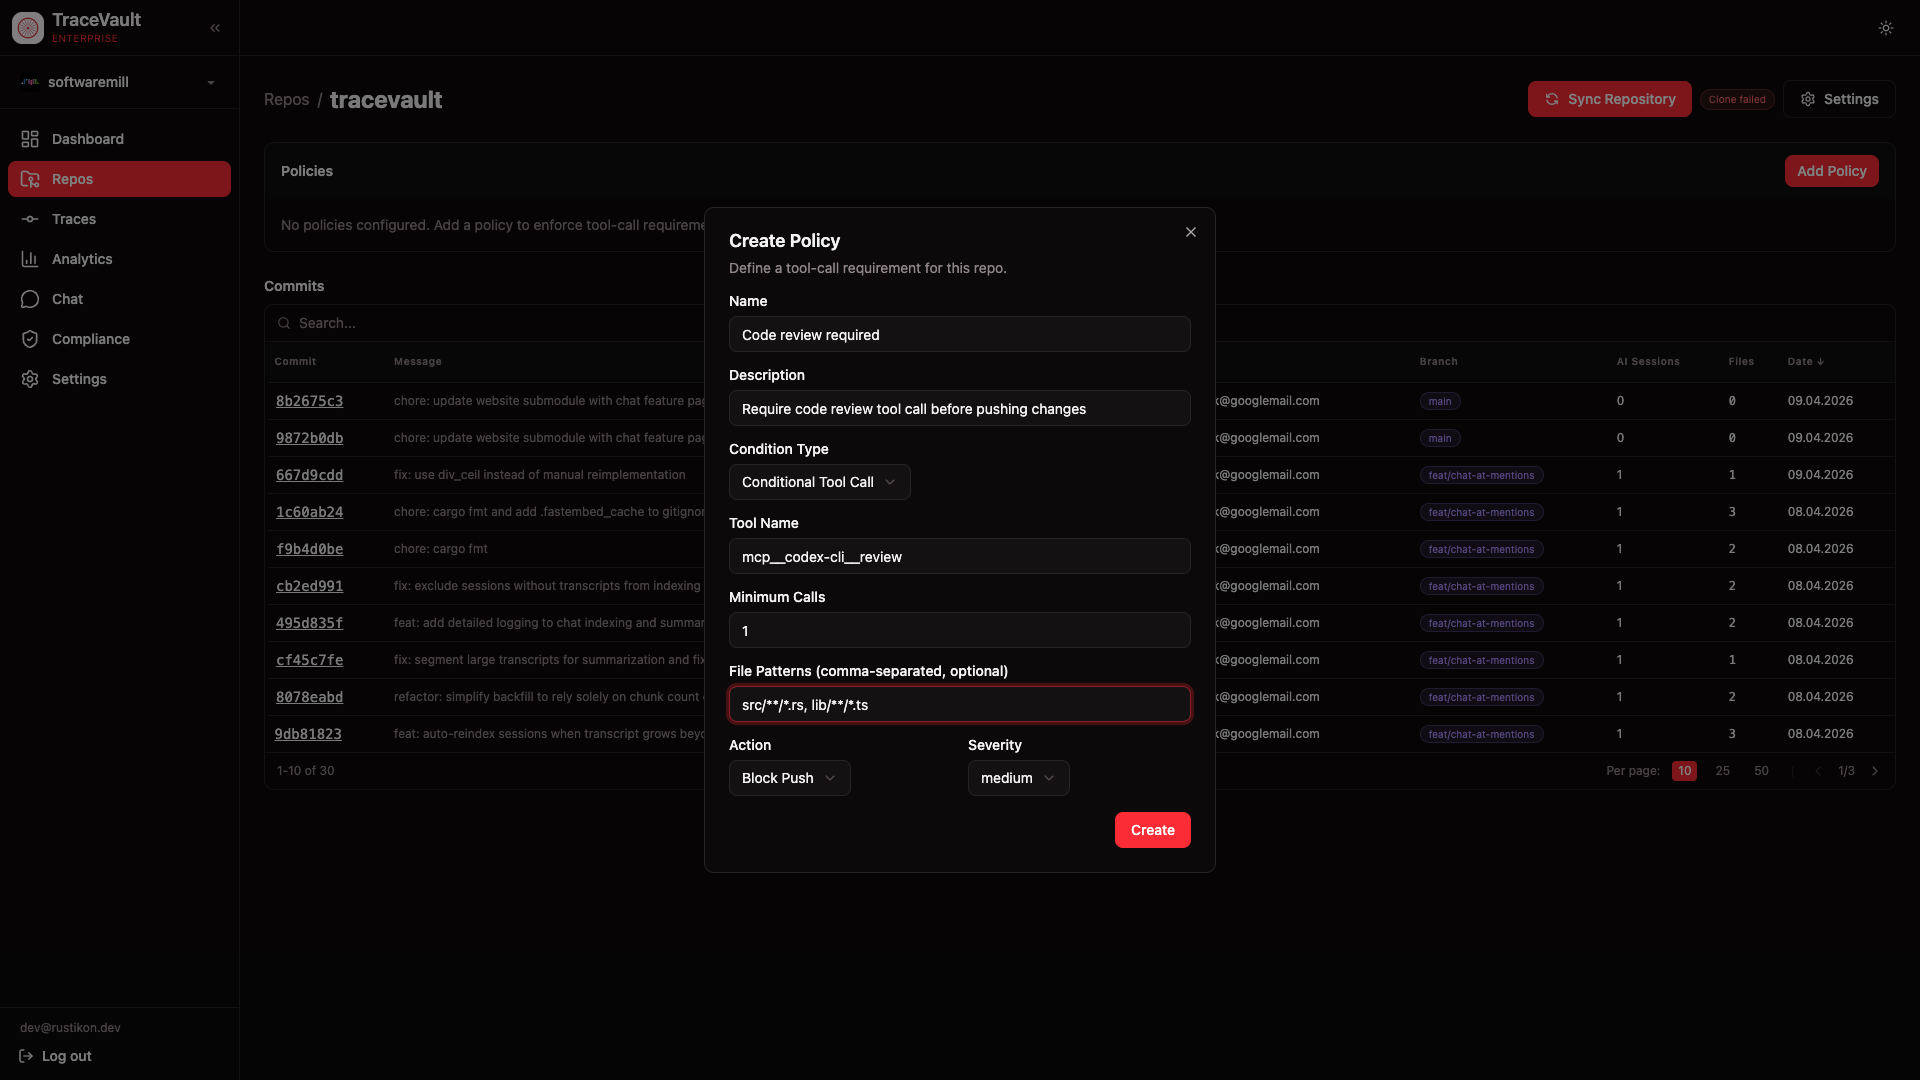The image size is (1920, 1080).
Task: Open Settings in the sidebar menu
Action: [79, 379]
